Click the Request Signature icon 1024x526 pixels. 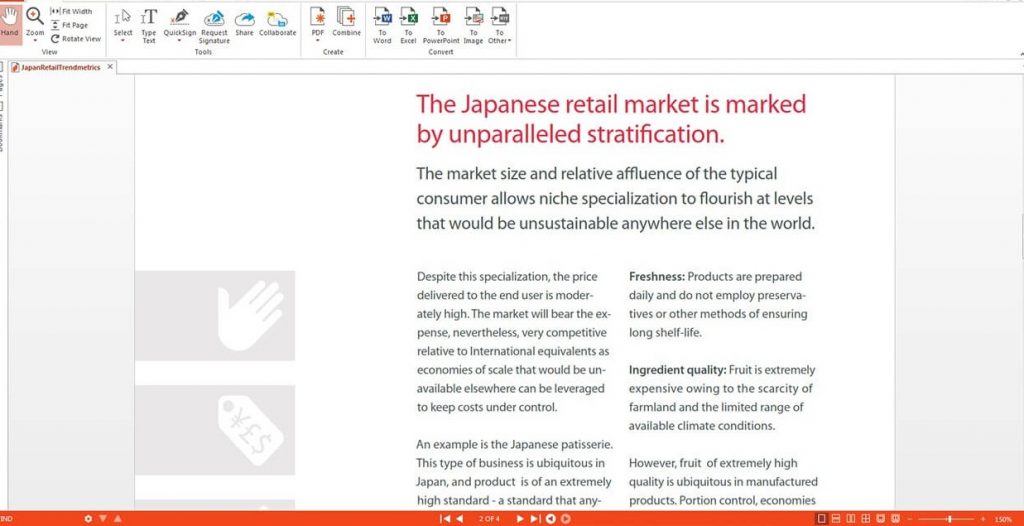214,23
